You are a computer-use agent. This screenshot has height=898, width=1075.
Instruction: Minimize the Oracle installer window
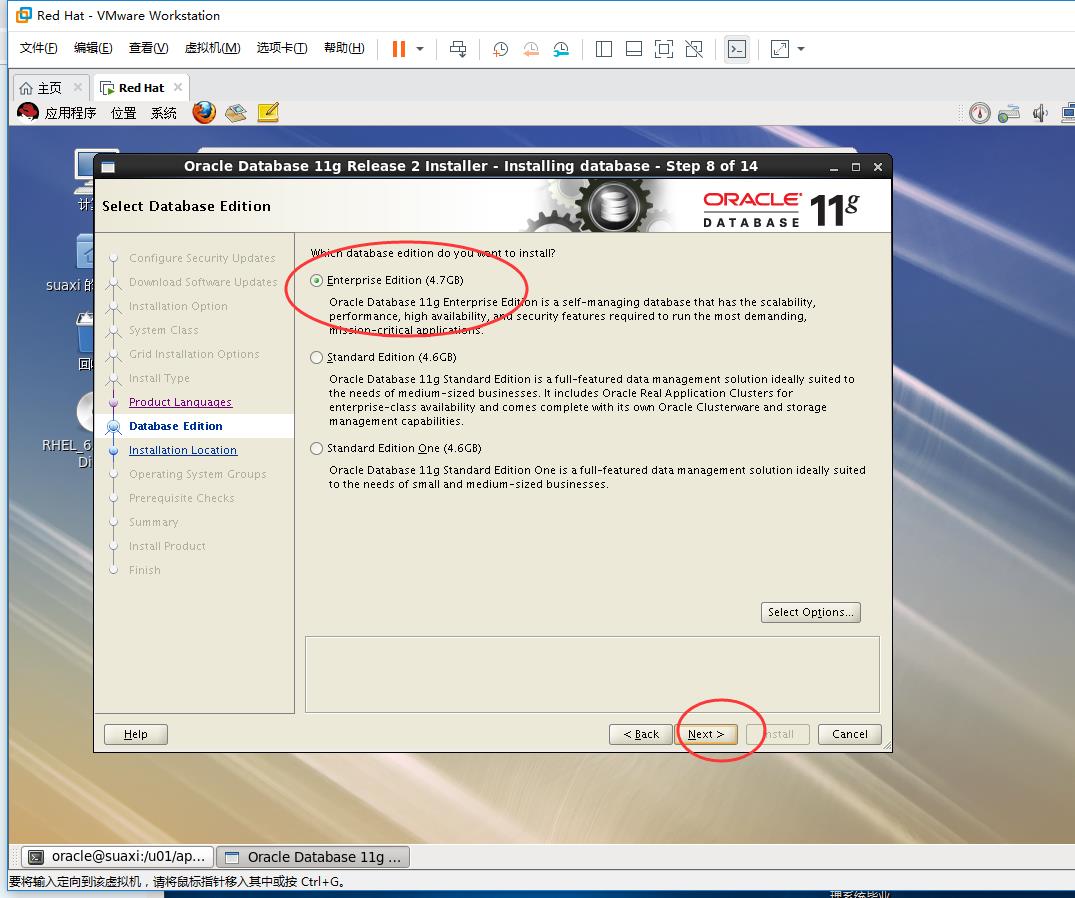coord(834,167)
